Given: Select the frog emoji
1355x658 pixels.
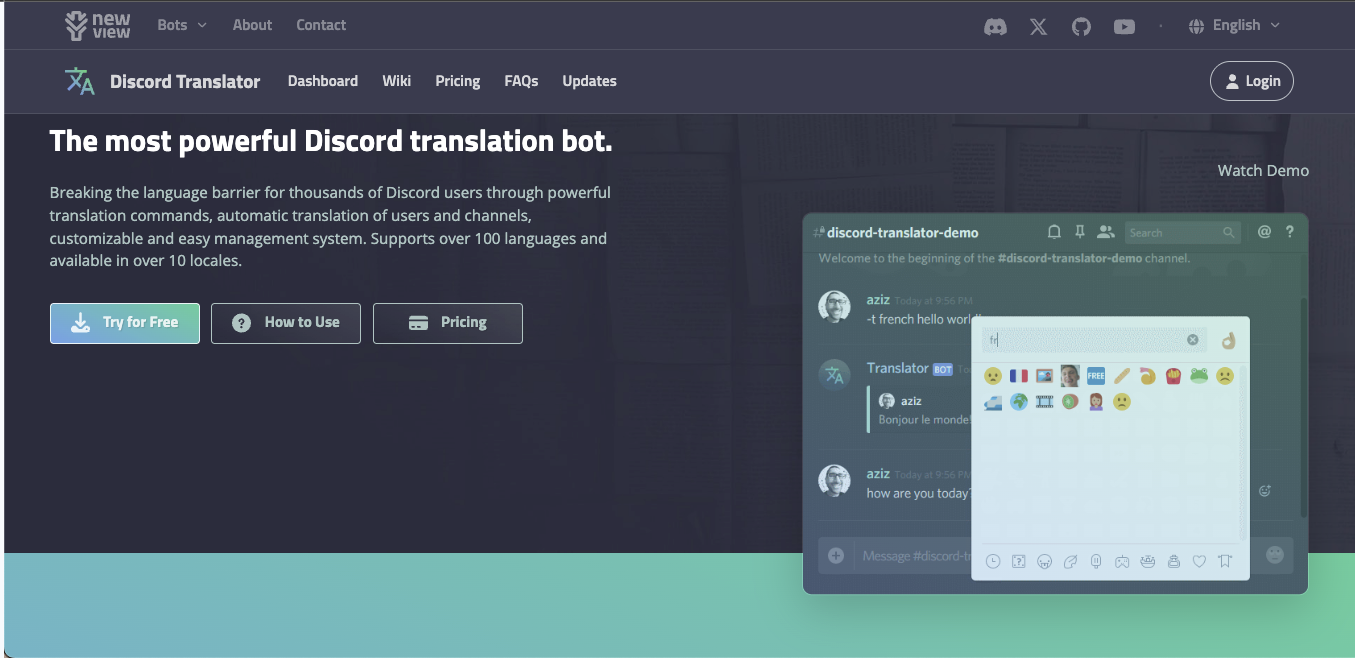Looking at the screenshot, I should [x=1199, y=376].
